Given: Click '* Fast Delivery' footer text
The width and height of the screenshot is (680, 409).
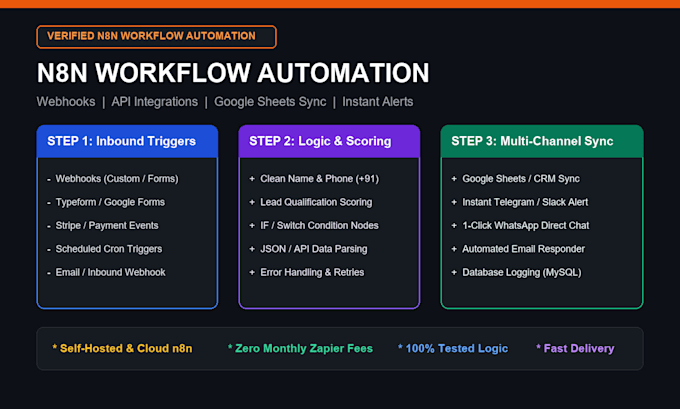Looking at the screenshot, I should click(x=575, y=349).
